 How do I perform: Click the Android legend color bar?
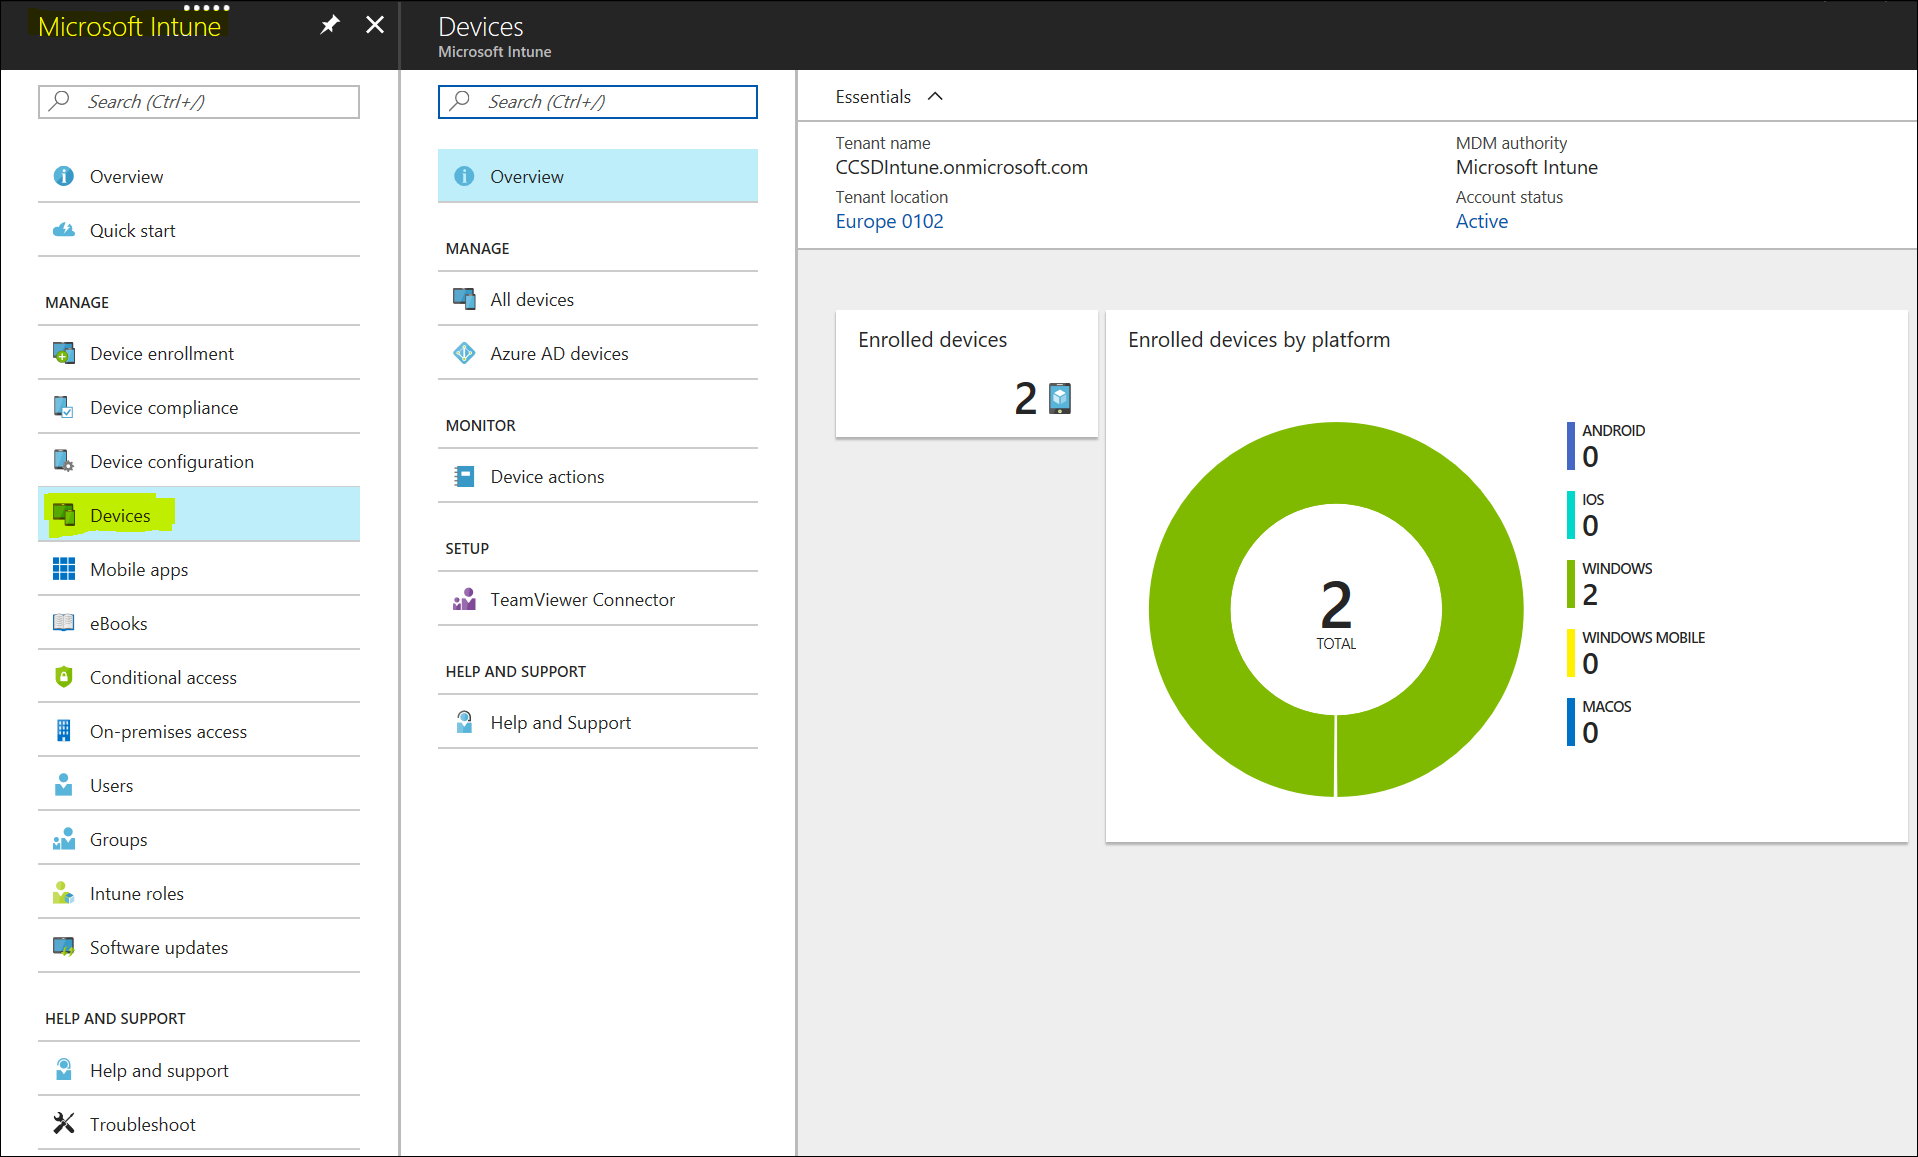click(1570, 446)
